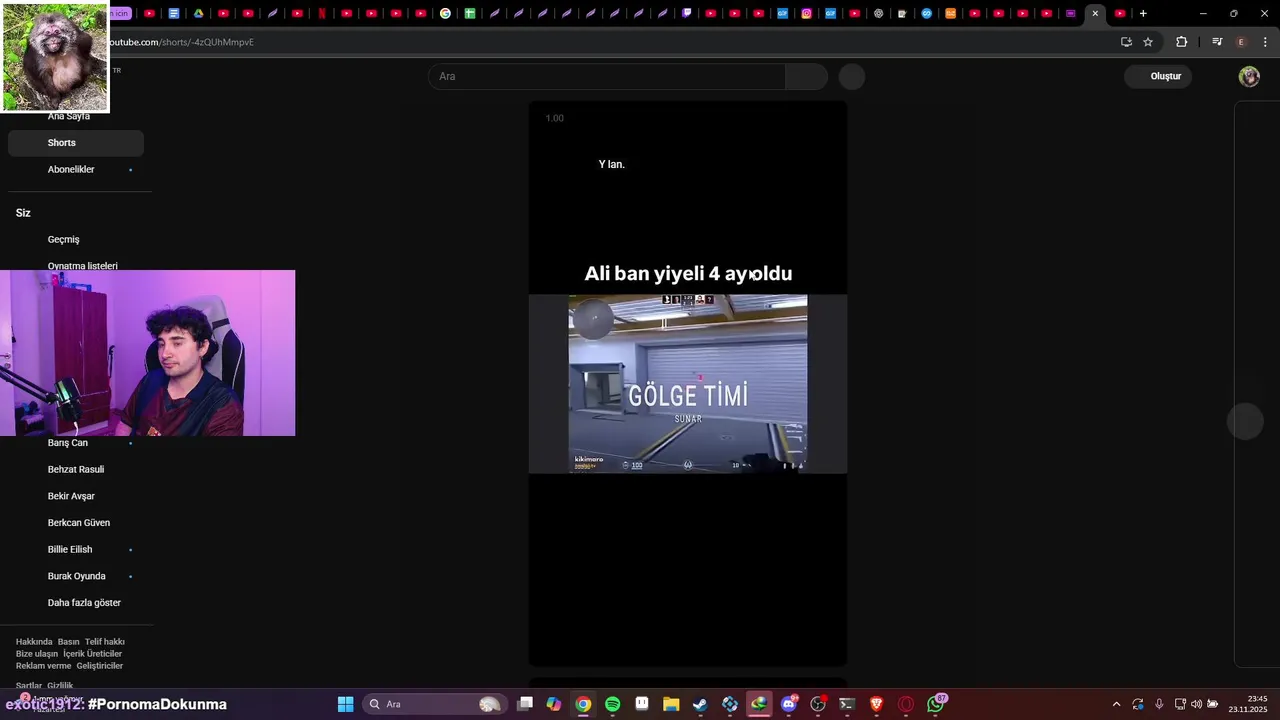Open Task View on the taskbar

(x=525, y=704)
